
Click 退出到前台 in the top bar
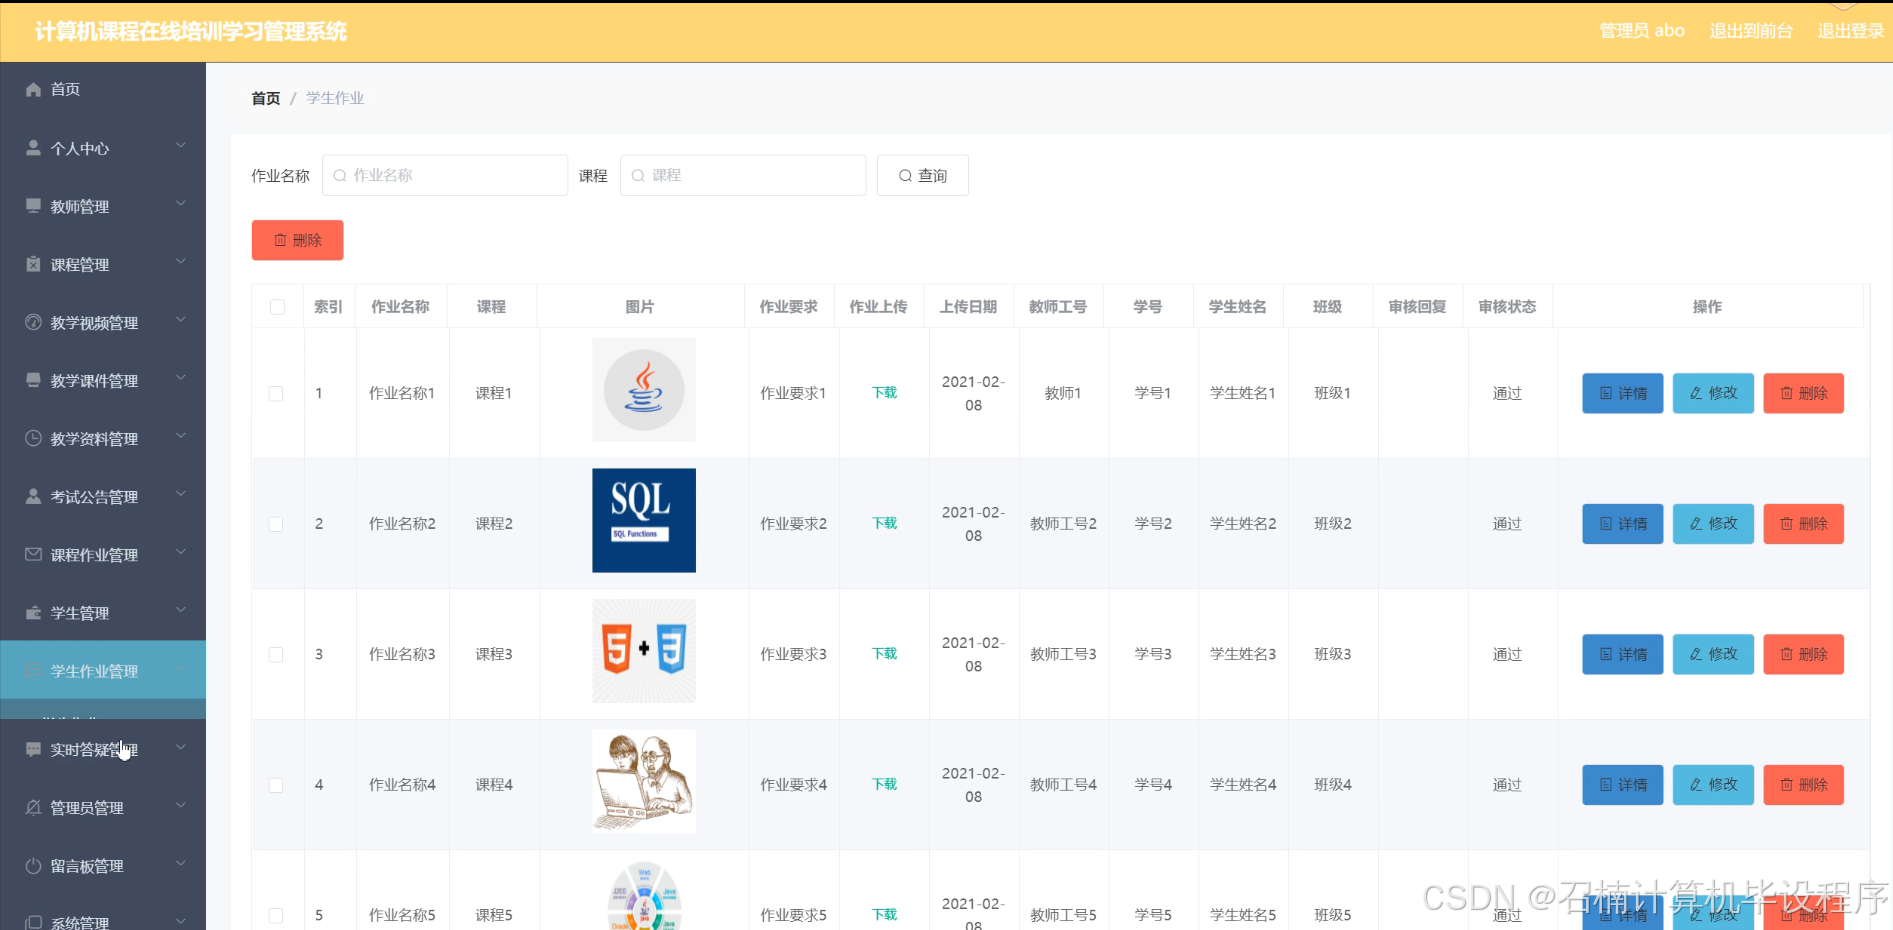click(x=1751, y=31)
